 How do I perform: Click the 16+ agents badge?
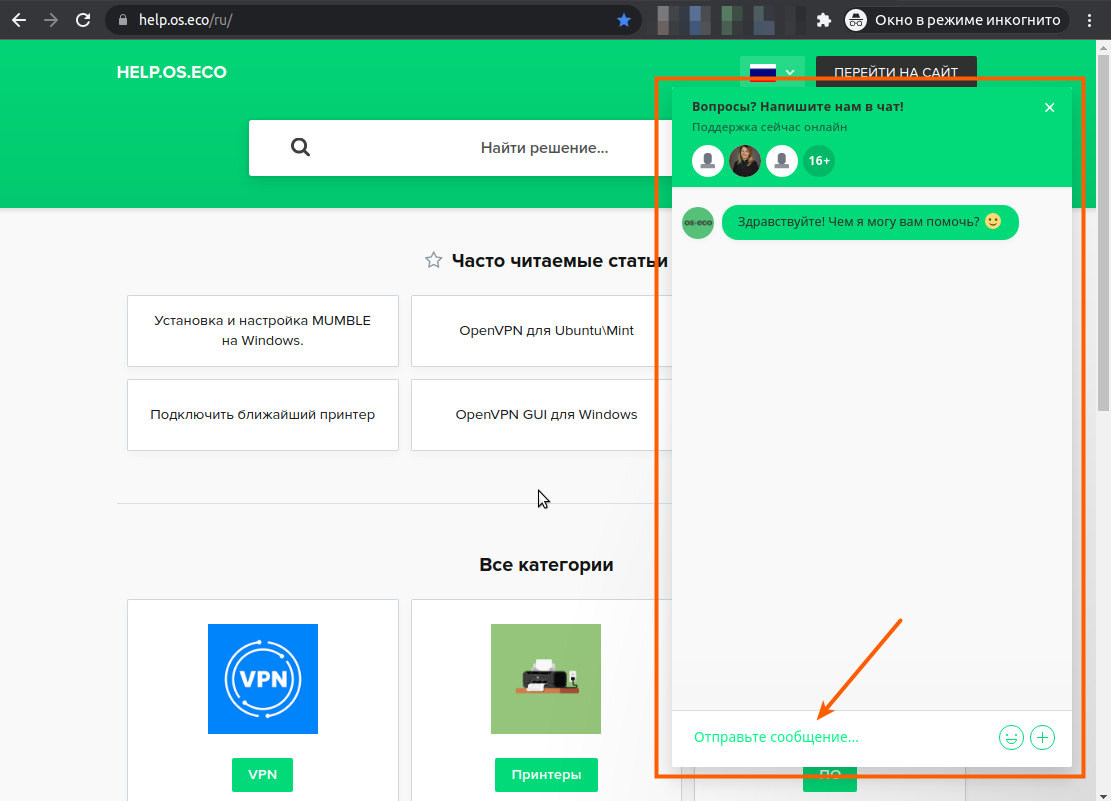pos(819,161)
